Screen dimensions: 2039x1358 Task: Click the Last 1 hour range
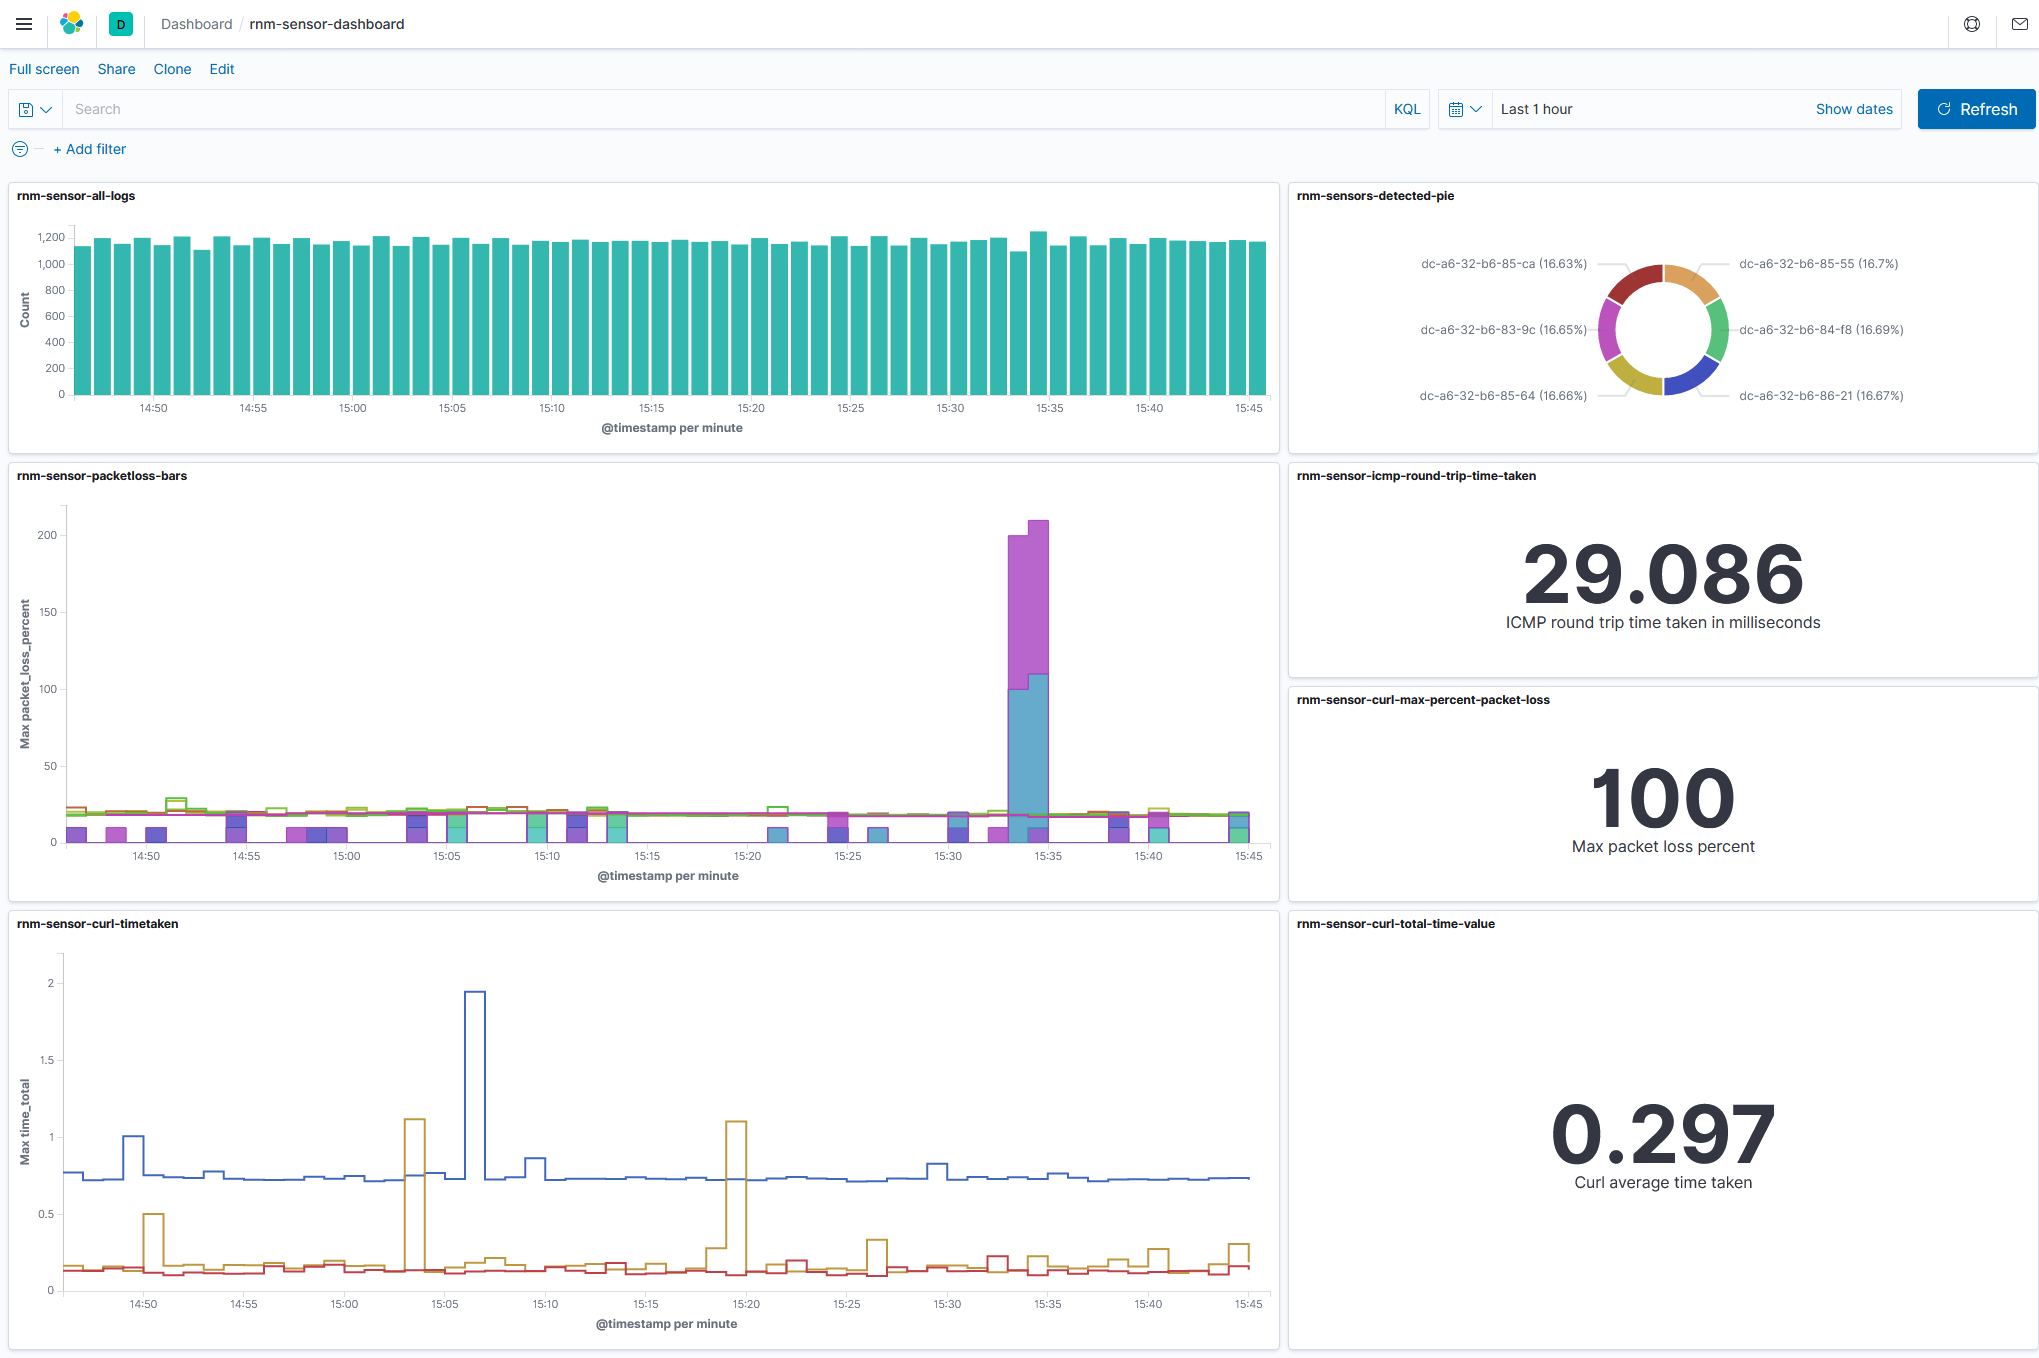1536,109
